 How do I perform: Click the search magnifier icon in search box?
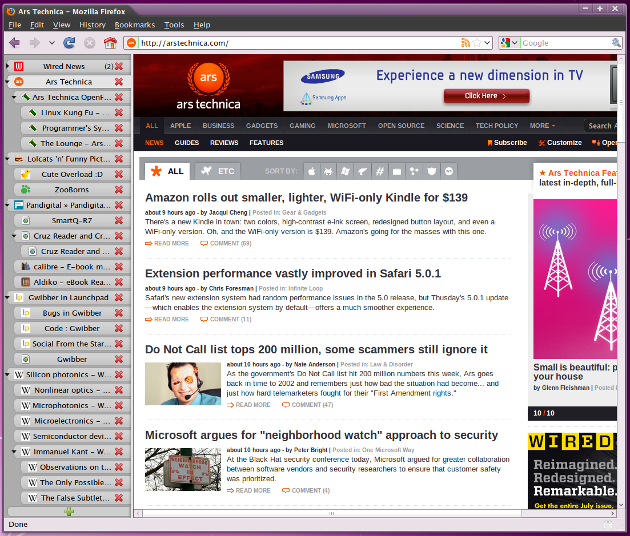pyautogui.click(x=616, y=43)
